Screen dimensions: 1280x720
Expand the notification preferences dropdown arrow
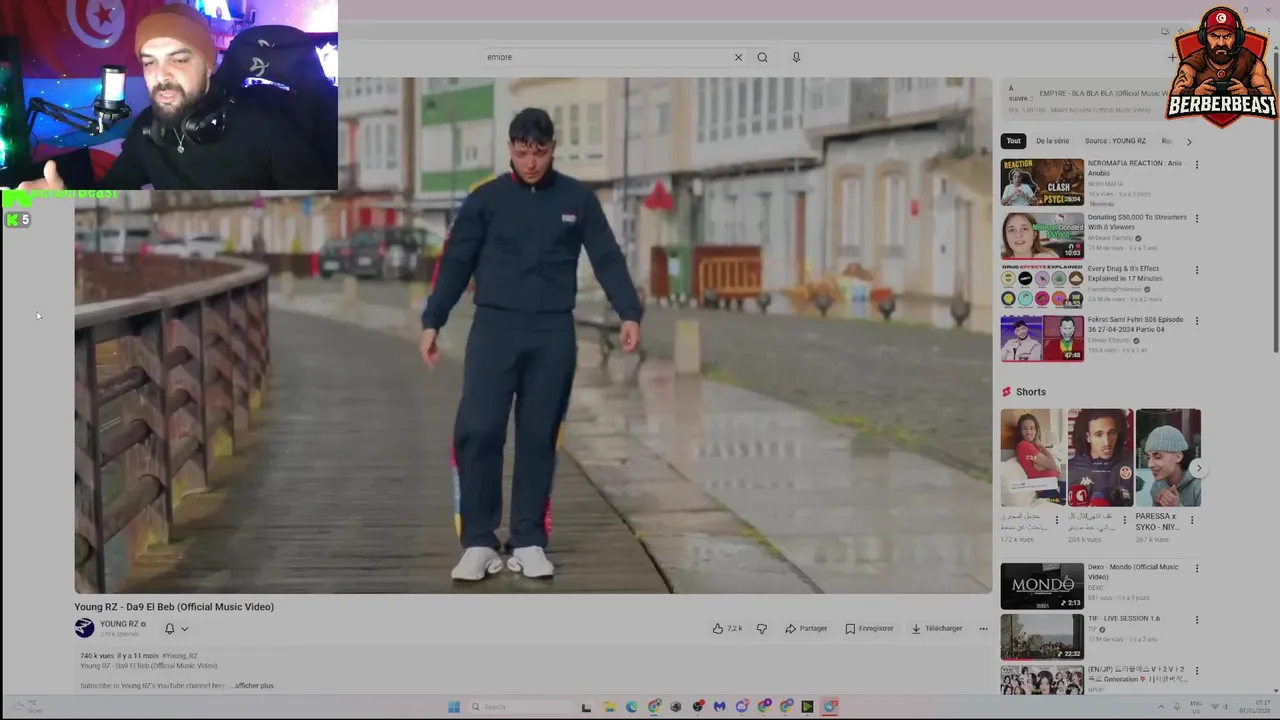184,629
